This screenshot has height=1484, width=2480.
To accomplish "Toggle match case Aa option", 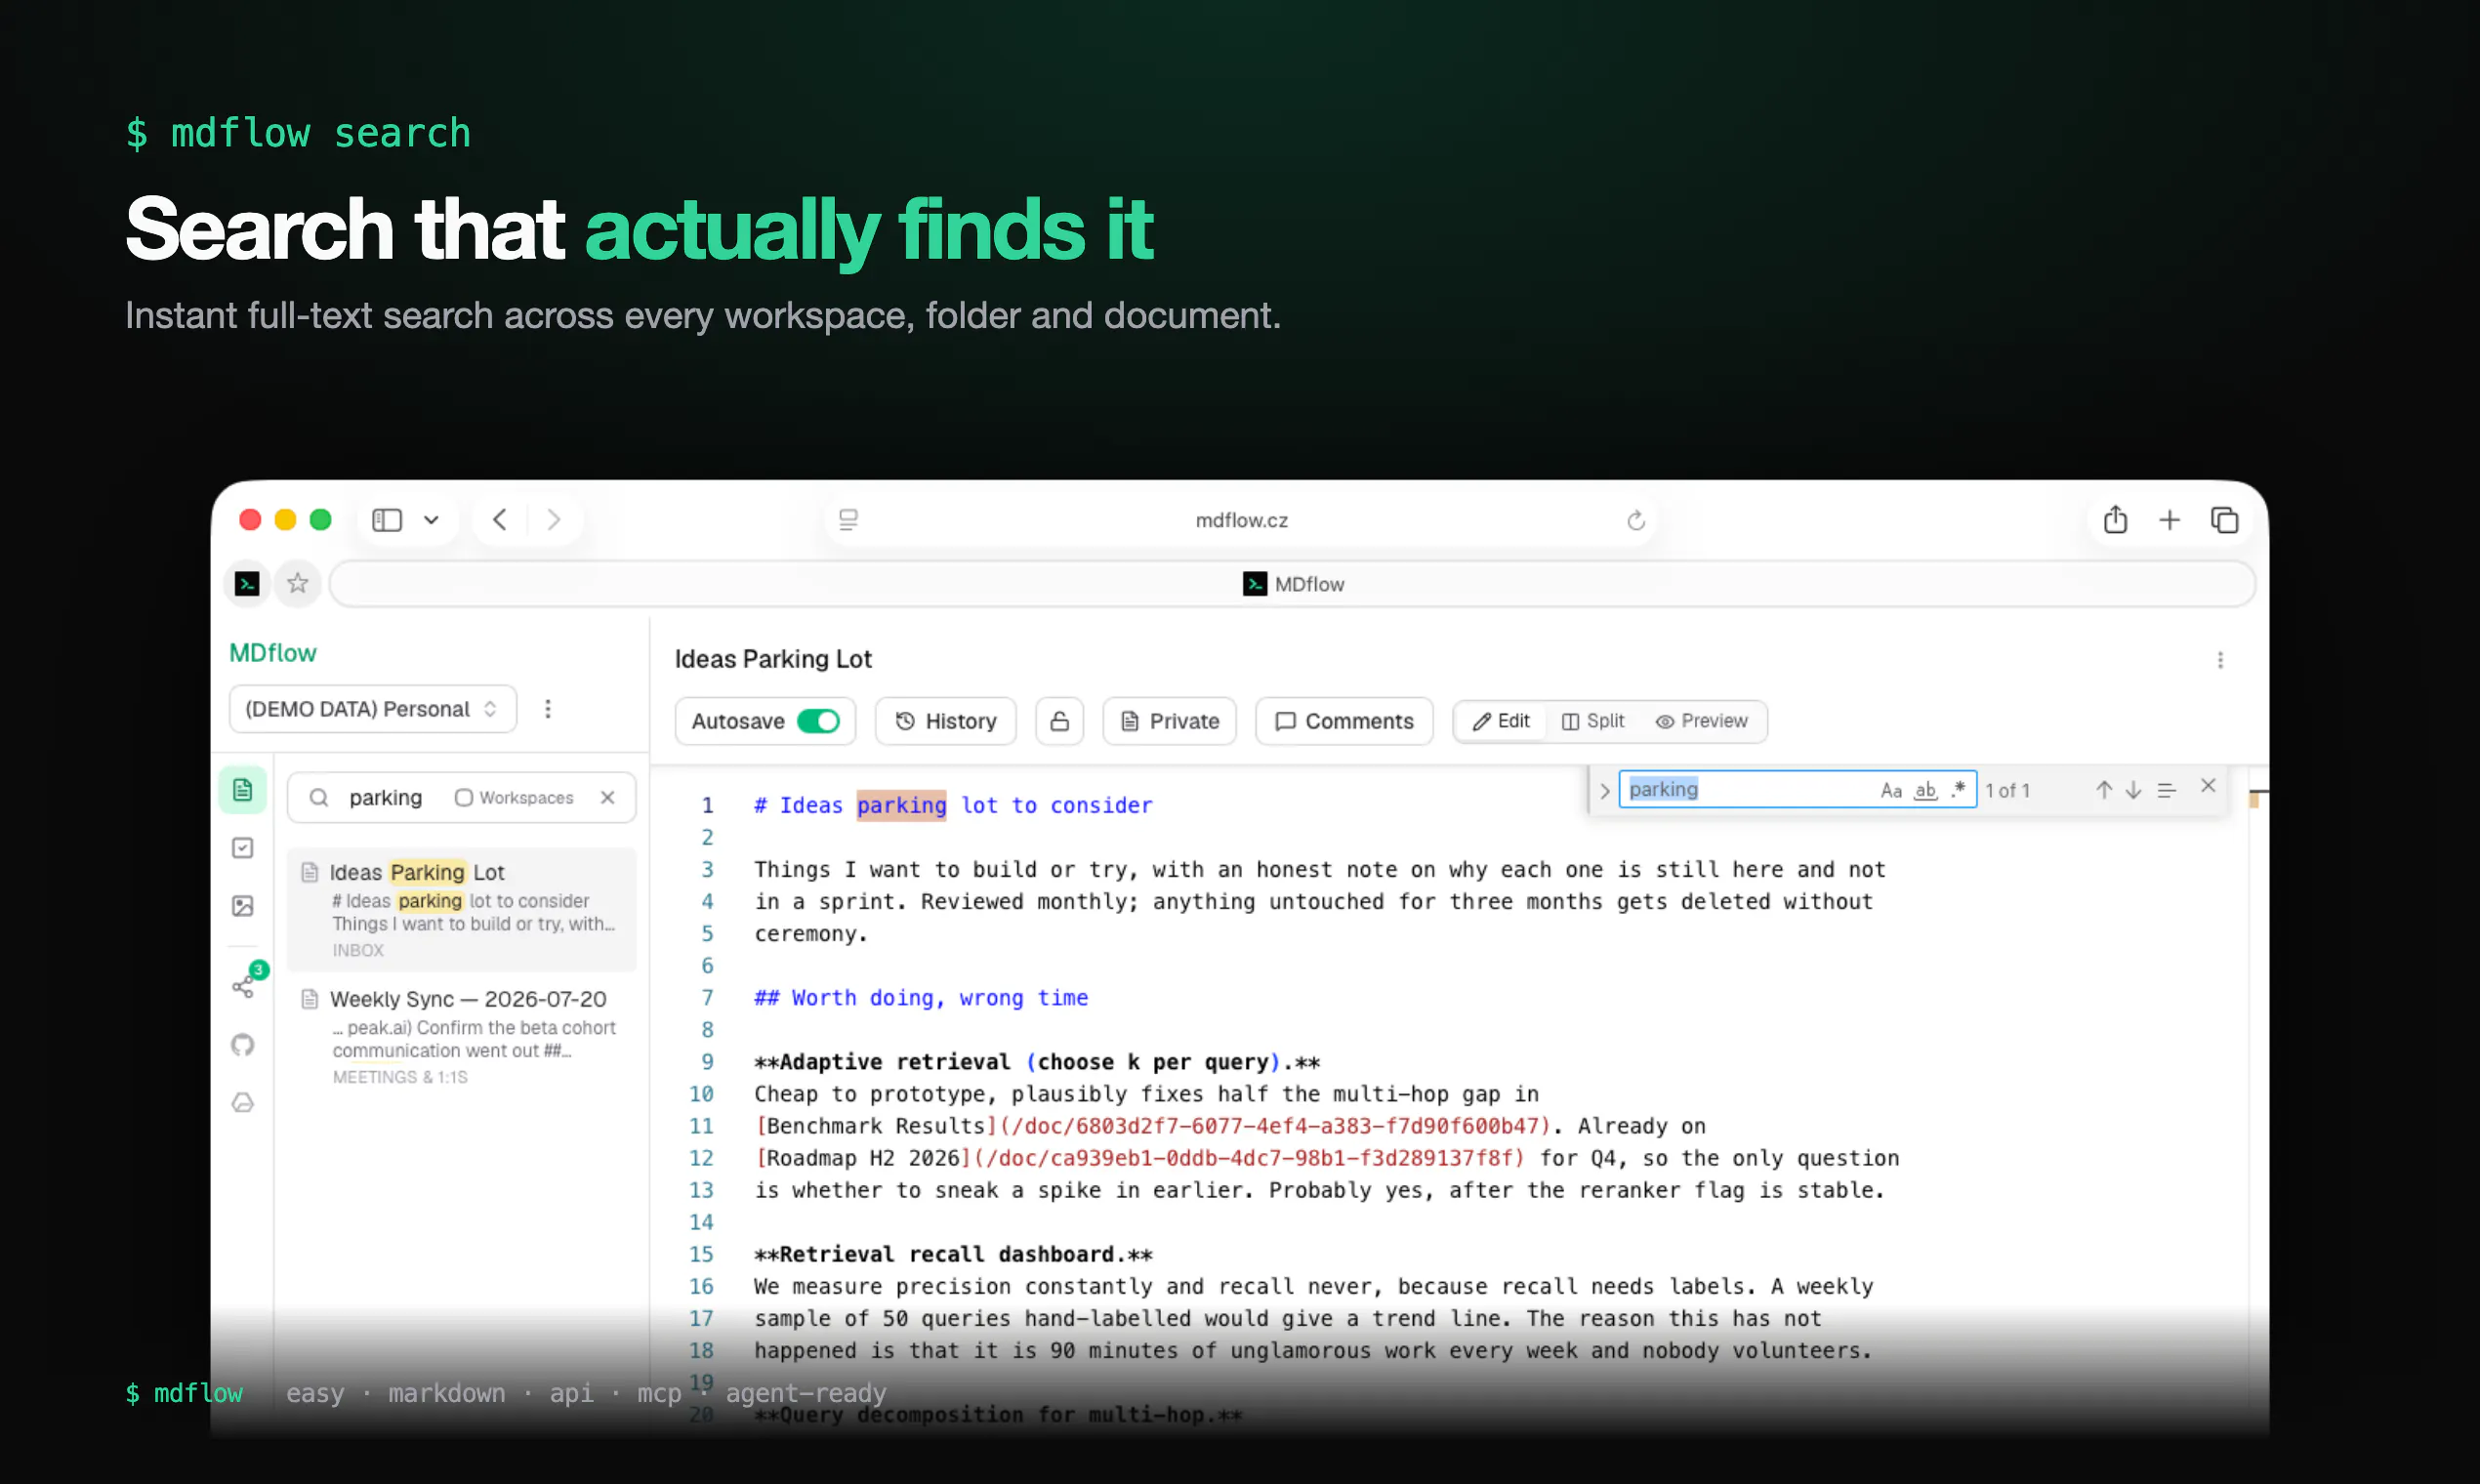I will click(1891, 790).
